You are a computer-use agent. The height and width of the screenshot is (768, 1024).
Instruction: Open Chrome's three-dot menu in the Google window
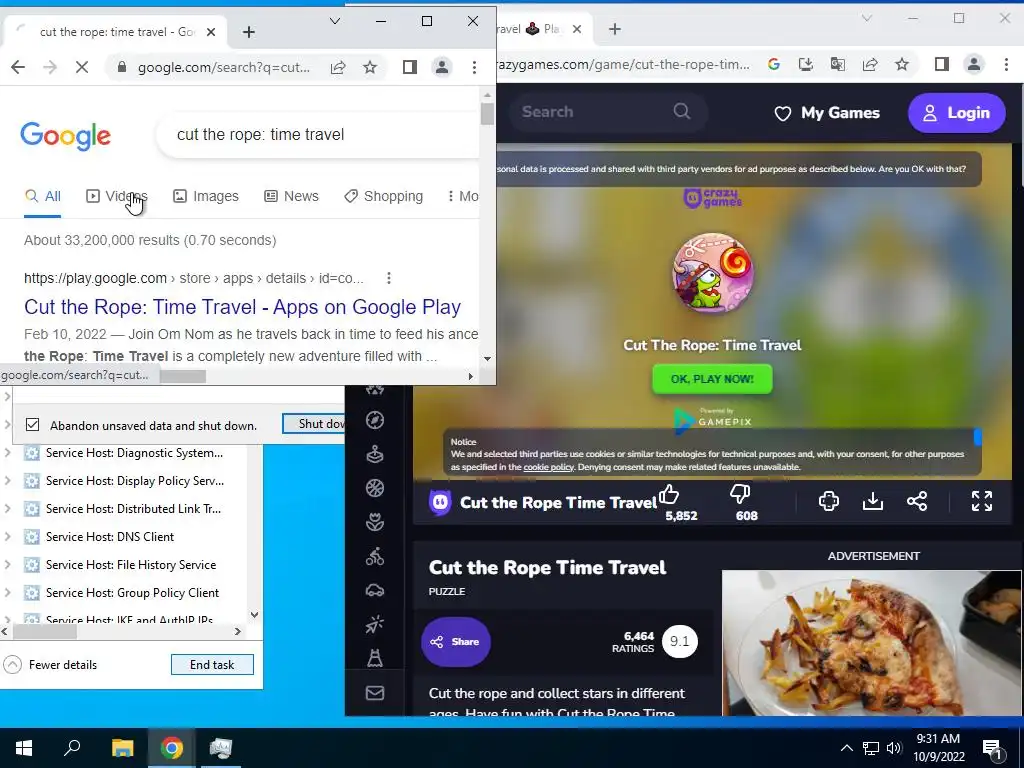click(475, 67)
